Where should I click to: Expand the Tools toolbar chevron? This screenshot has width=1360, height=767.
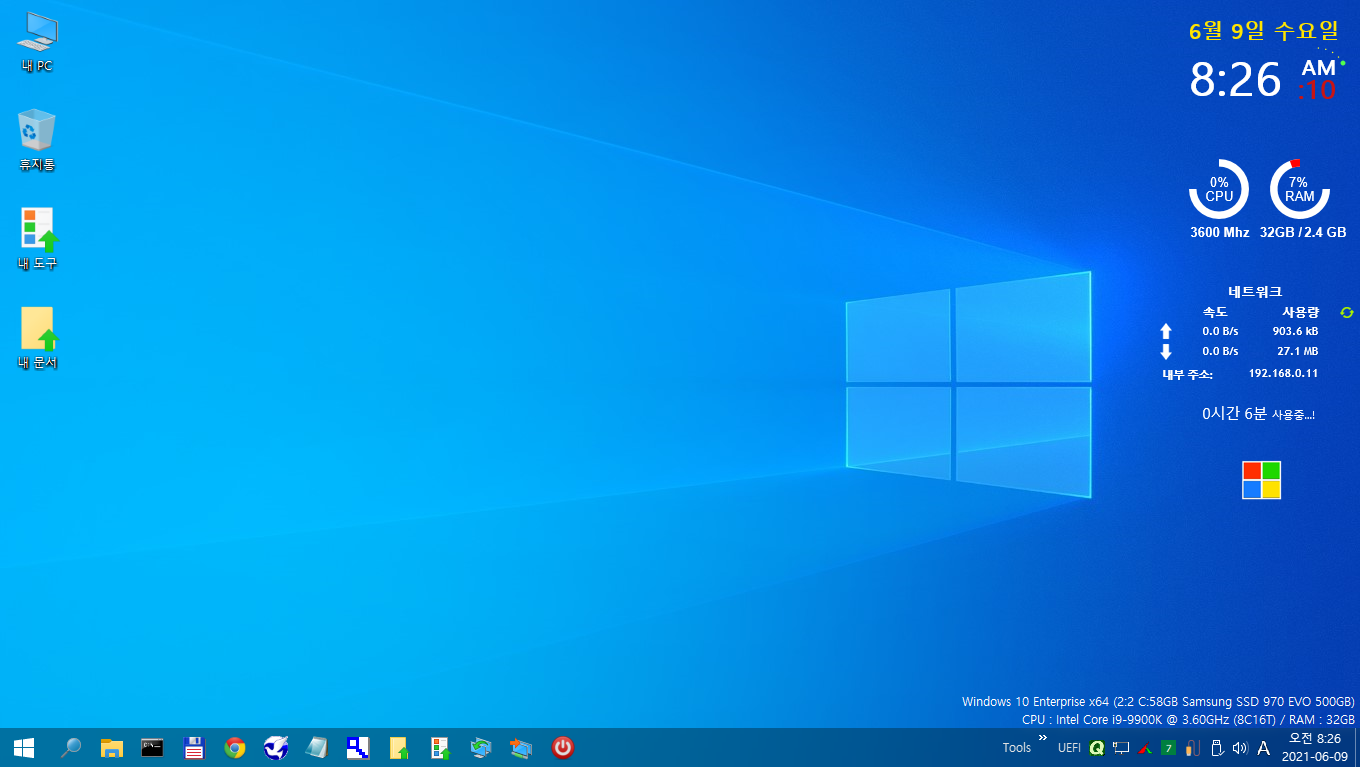(x=1043, y=738)
